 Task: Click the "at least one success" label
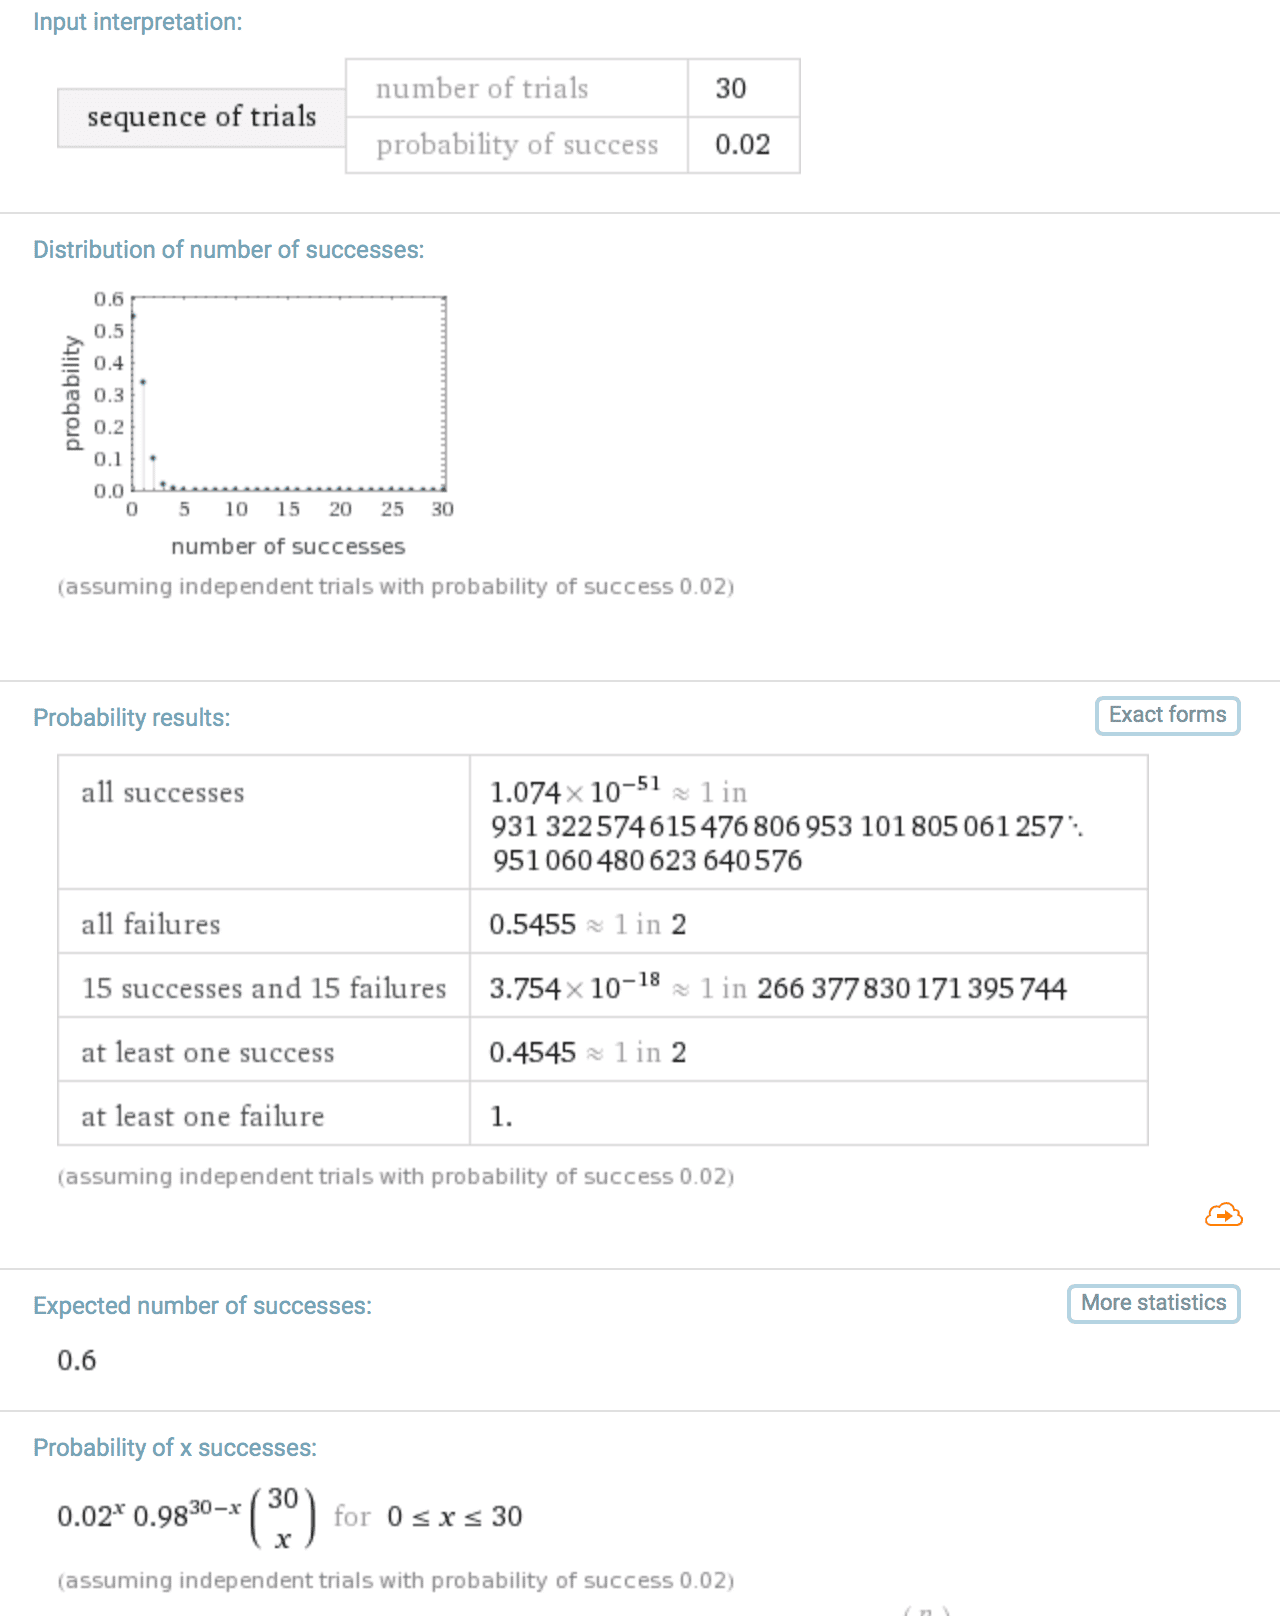click(208, 1052)
